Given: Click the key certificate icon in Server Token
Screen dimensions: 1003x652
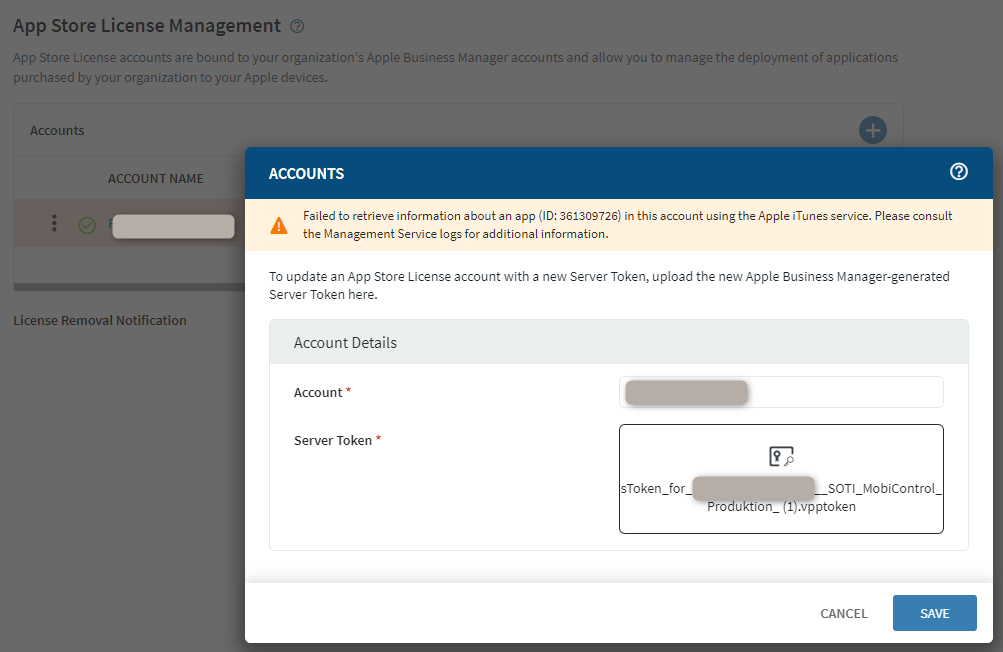Looking at the screenshot, I should (781, 457).
